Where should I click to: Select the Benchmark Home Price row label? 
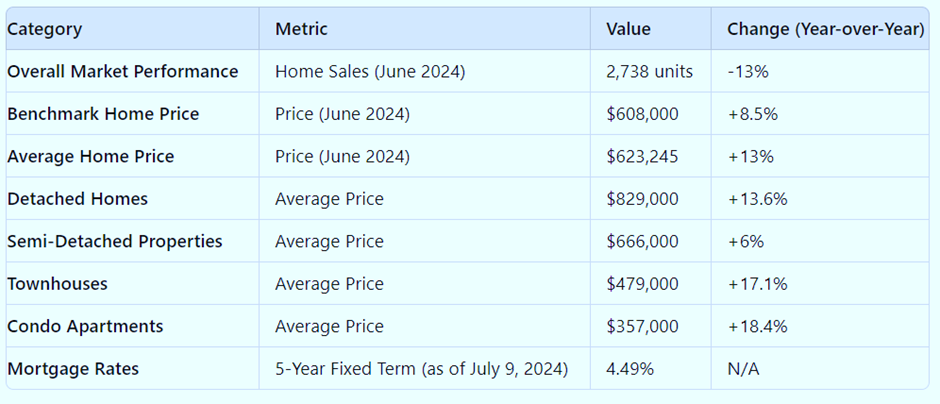tap(103, 114)
